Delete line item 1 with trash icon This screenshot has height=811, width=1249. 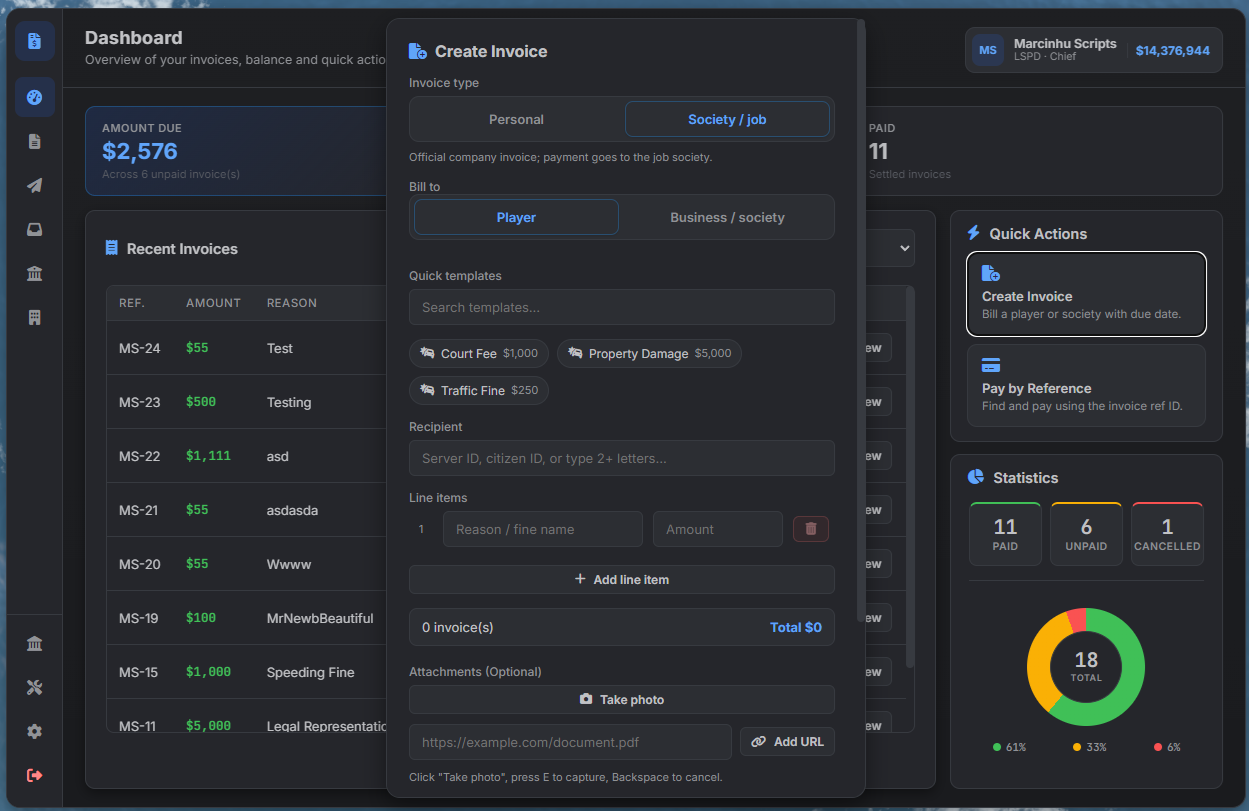pyautogui.click(x=811, y=529)
